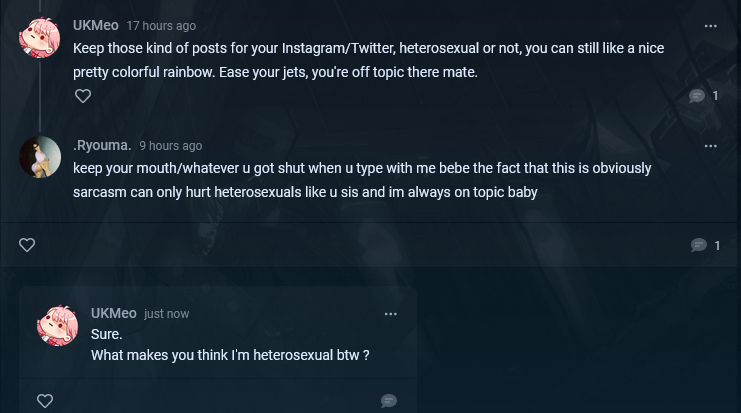
Task: Click reply count next to first comment bubble
Action: click(x=715, y=96)
